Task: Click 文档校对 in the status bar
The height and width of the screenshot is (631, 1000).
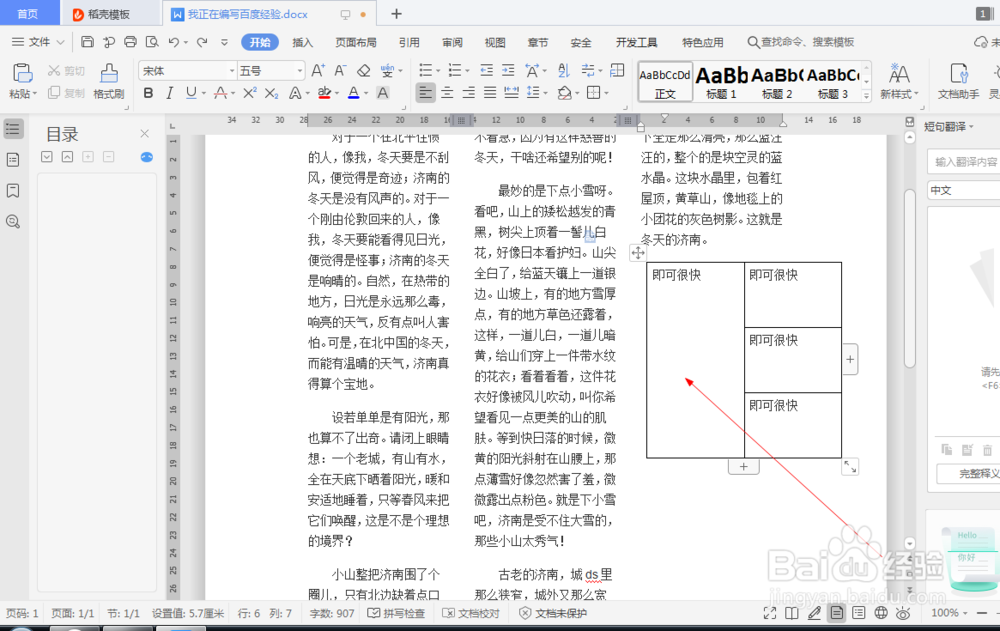Action: 470,612
